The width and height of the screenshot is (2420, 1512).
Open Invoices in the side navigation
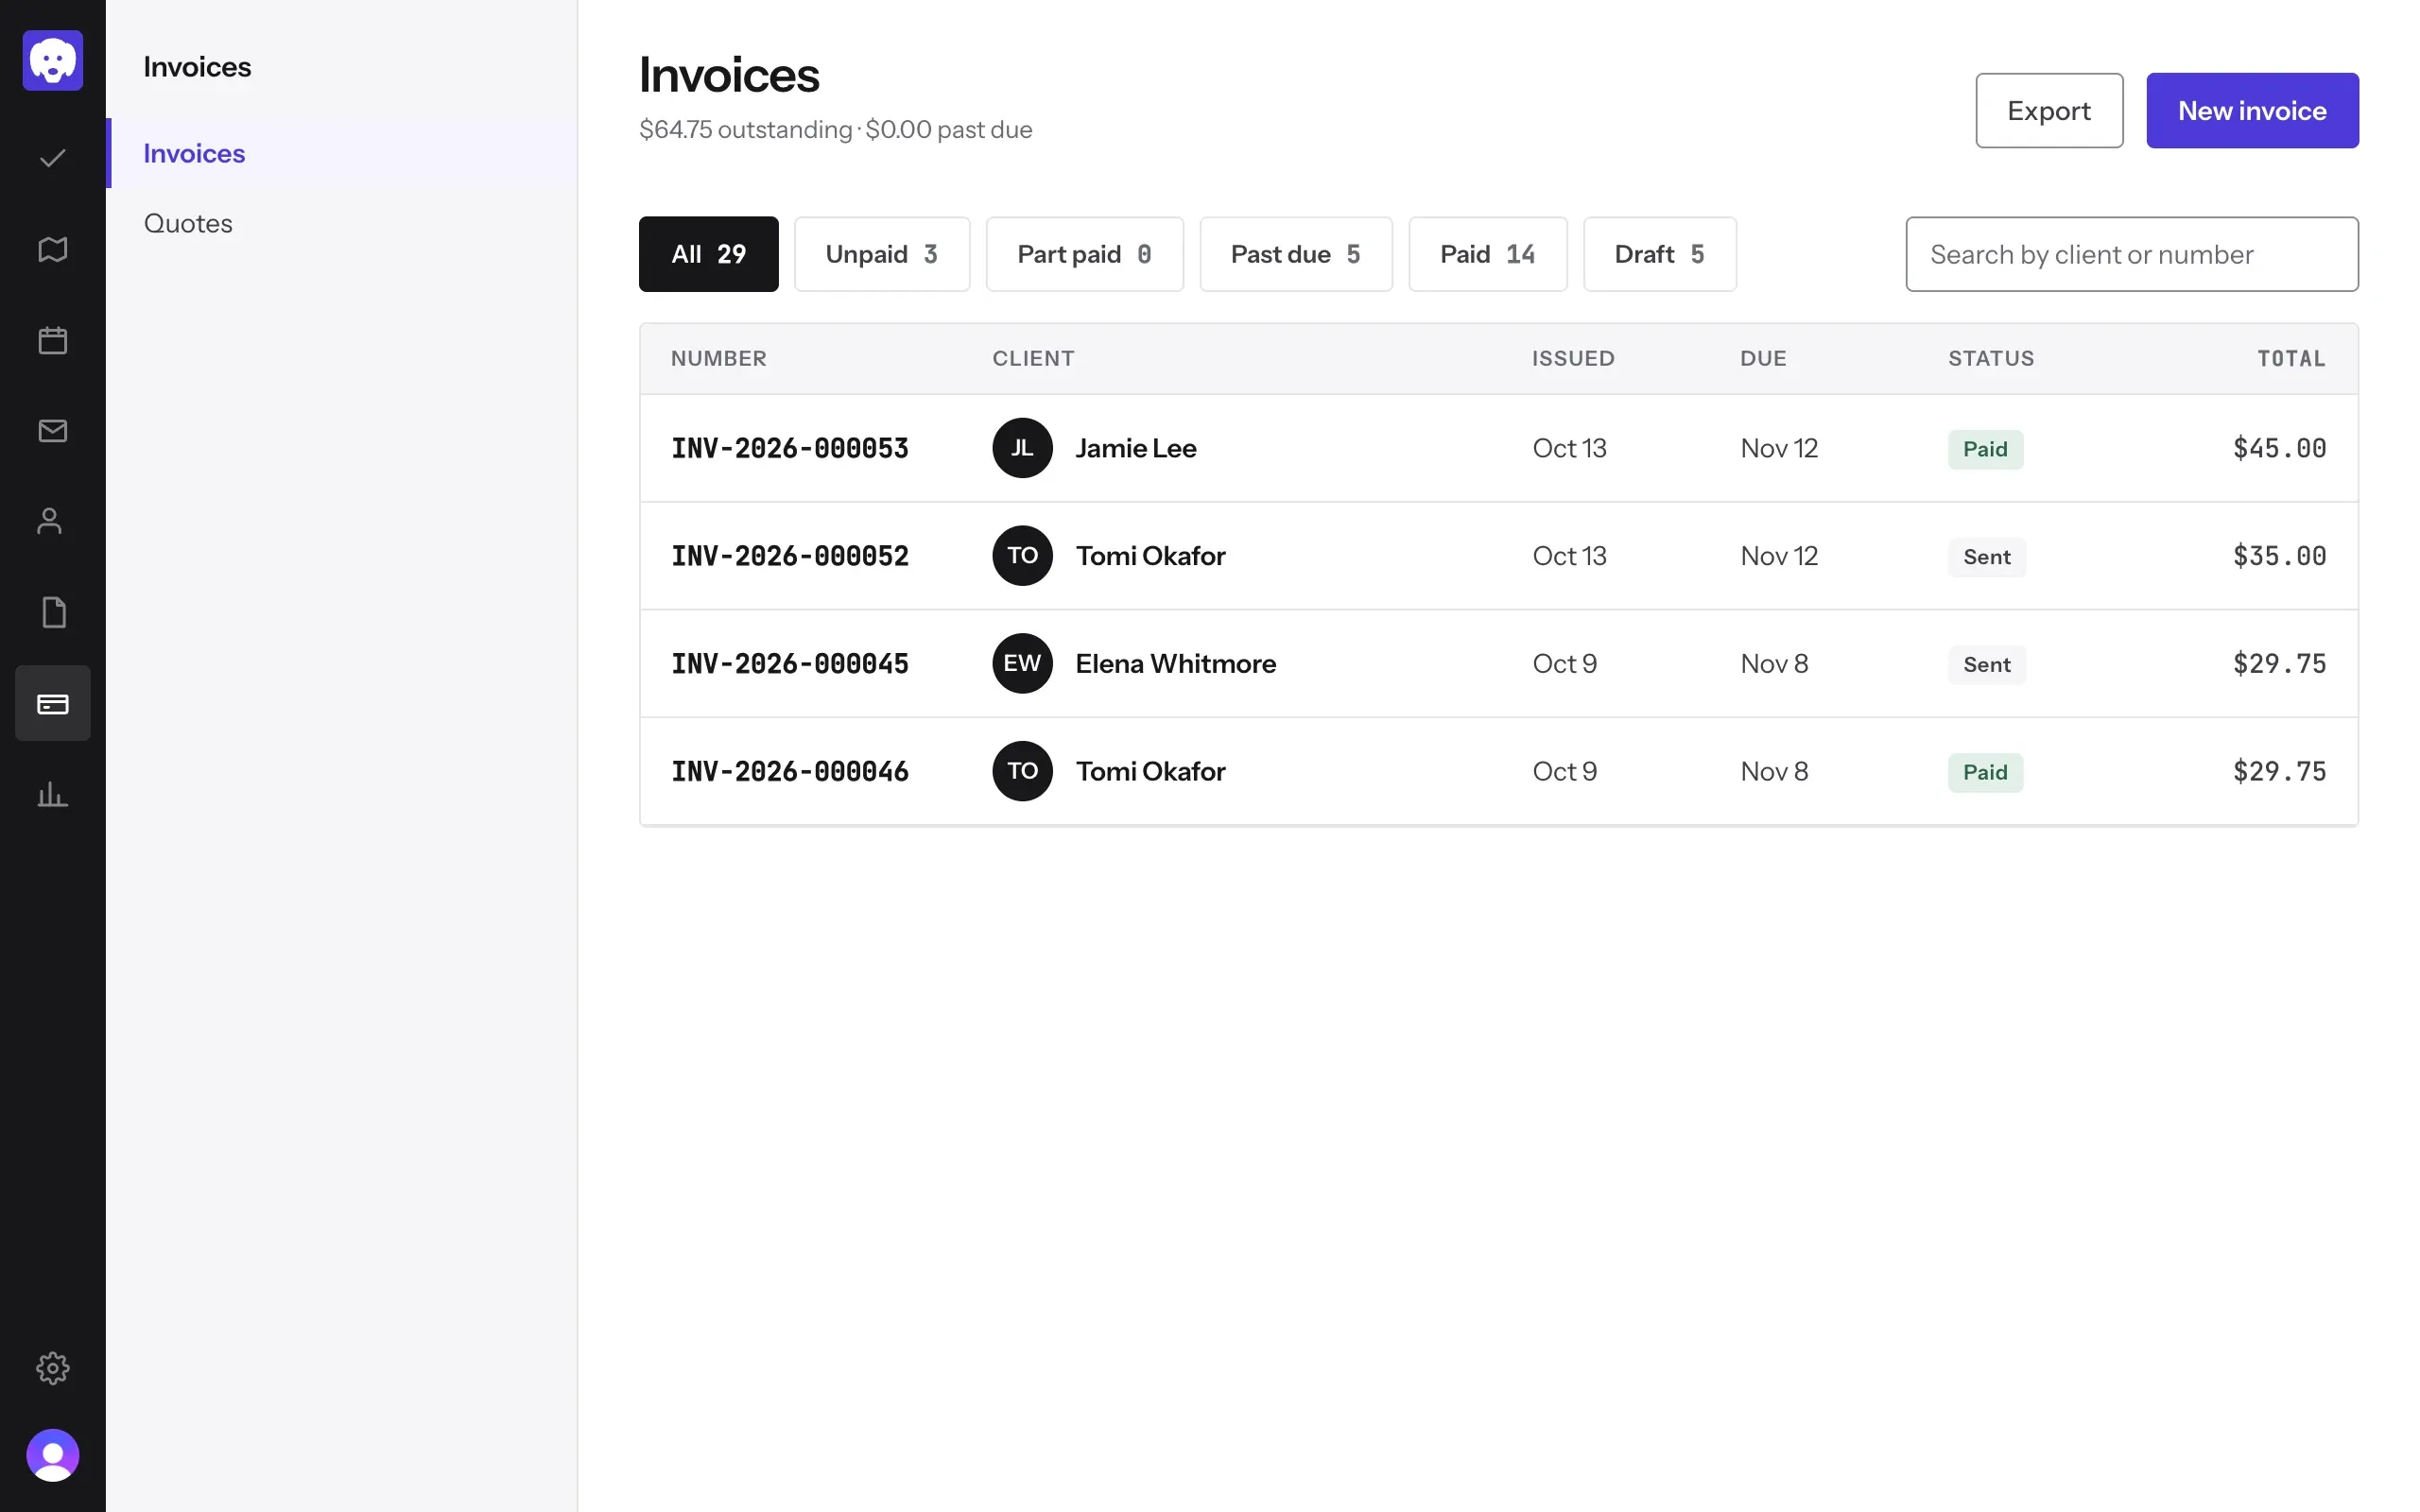[341, 153]
